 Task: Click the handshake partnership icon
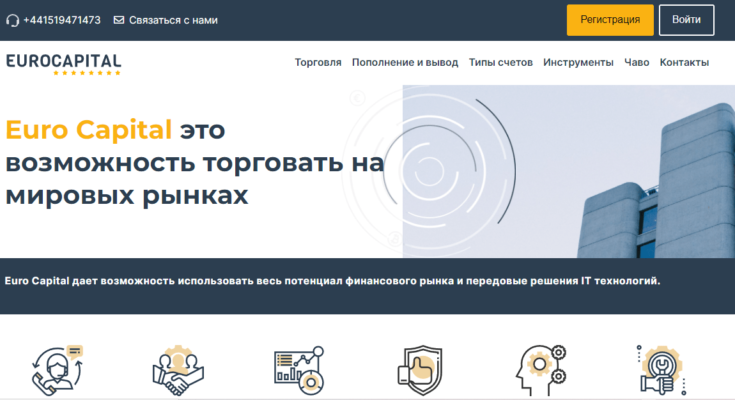(x=178, y=370)
